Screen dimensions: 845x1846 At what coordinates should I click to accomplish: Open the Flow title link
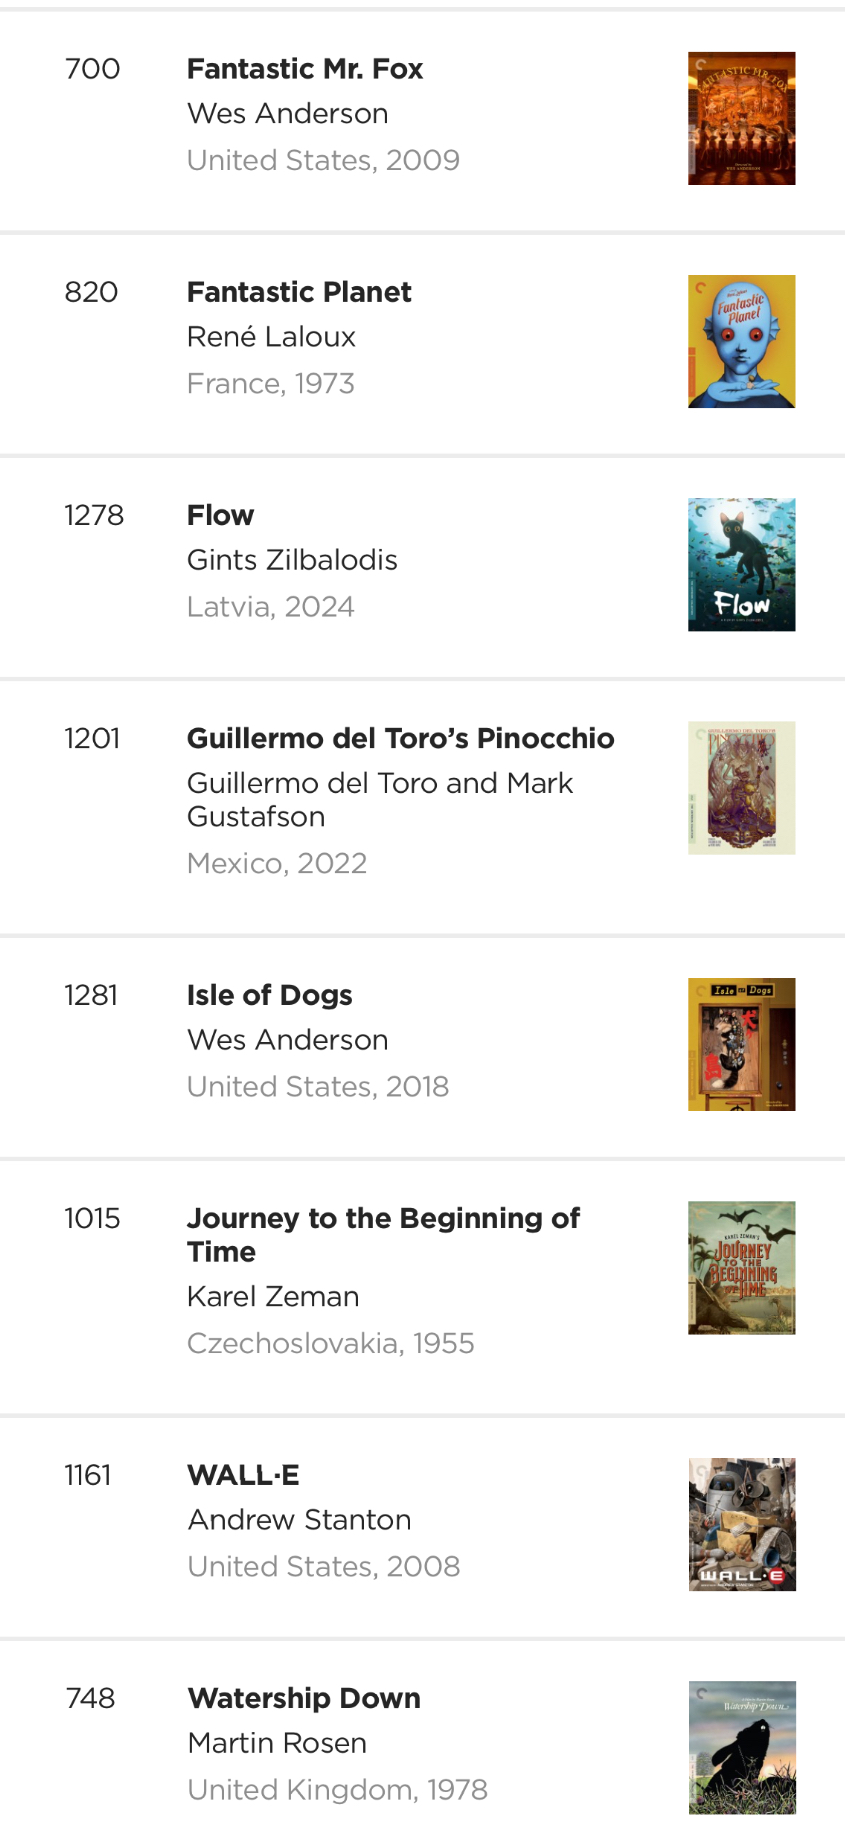[221, 515]
